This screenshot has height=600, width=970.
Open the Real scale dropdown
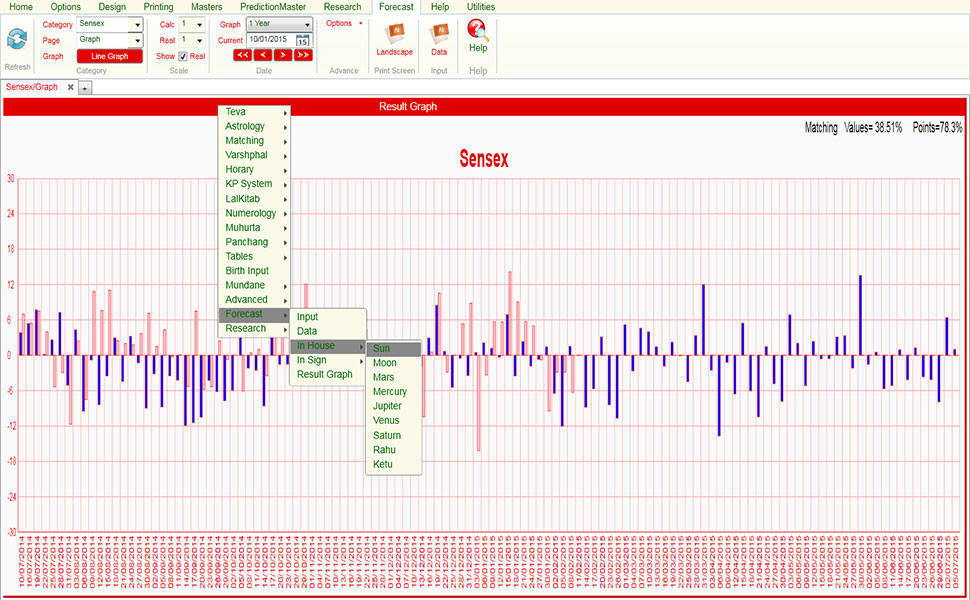tap(199, 40)
